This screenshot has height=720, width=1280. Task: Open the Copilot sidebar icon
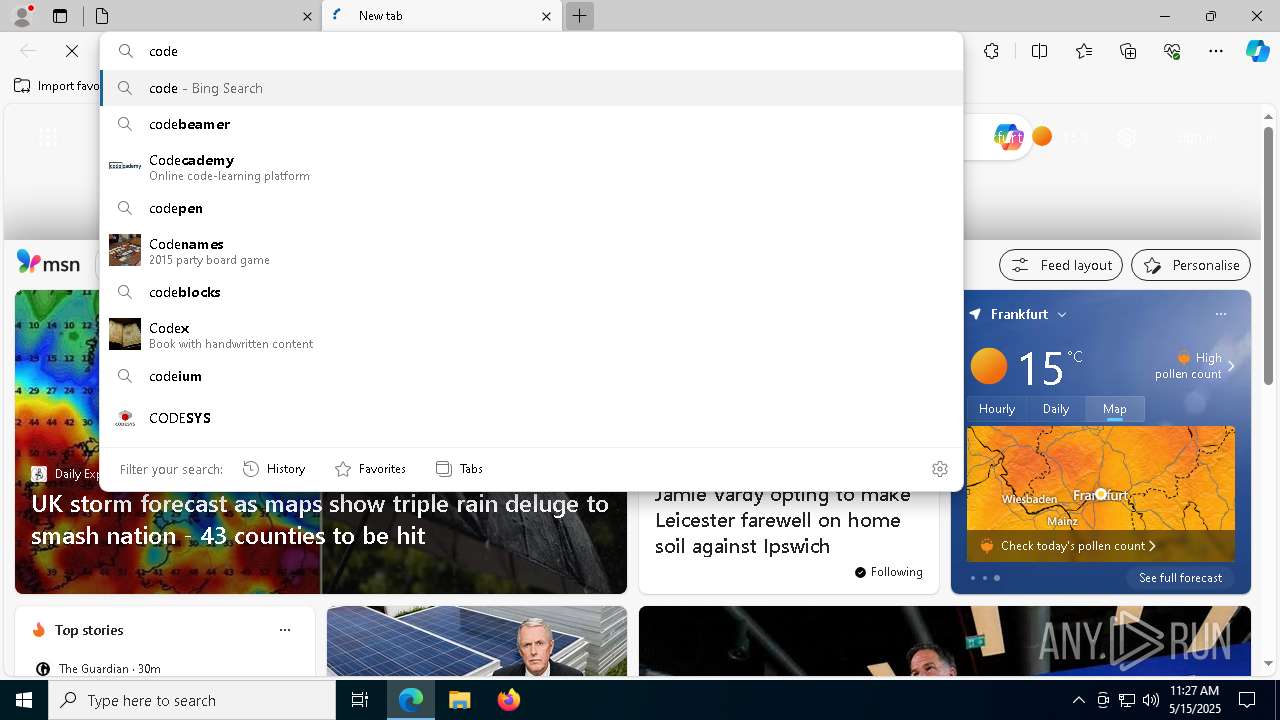point(1257,51)
